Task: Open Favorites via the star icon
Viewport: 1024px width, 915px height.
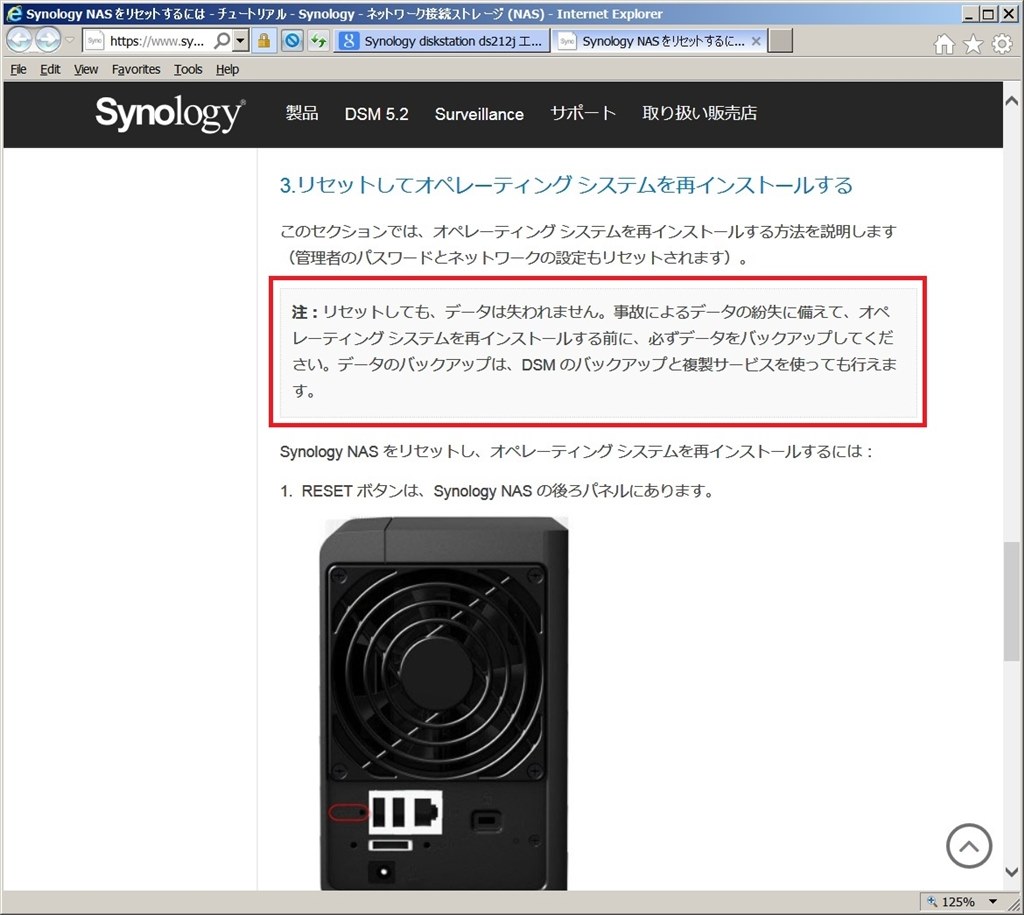Action: pyautogui.click(x=973, y=44)
